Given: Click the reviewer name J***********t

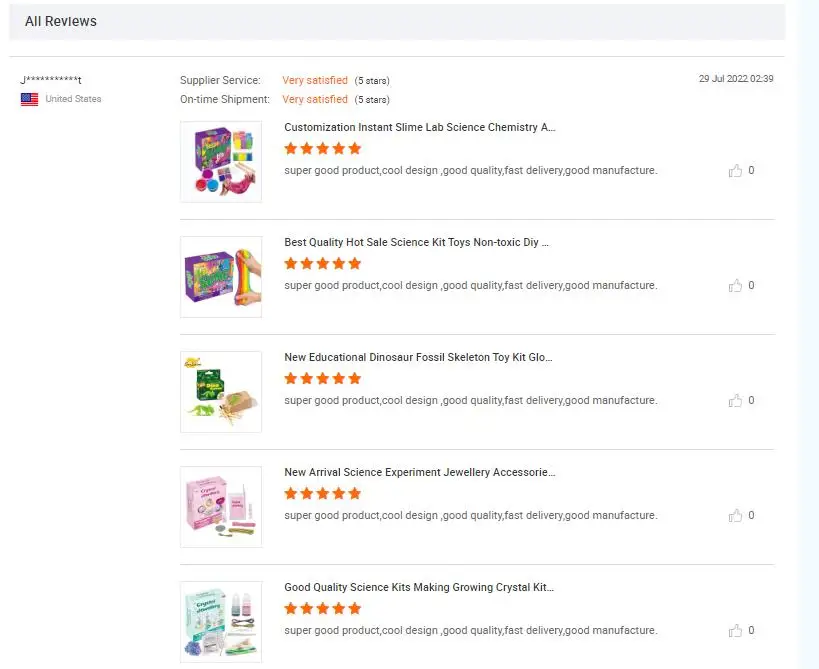Looking at the screenshot, I should click(51, 80).
